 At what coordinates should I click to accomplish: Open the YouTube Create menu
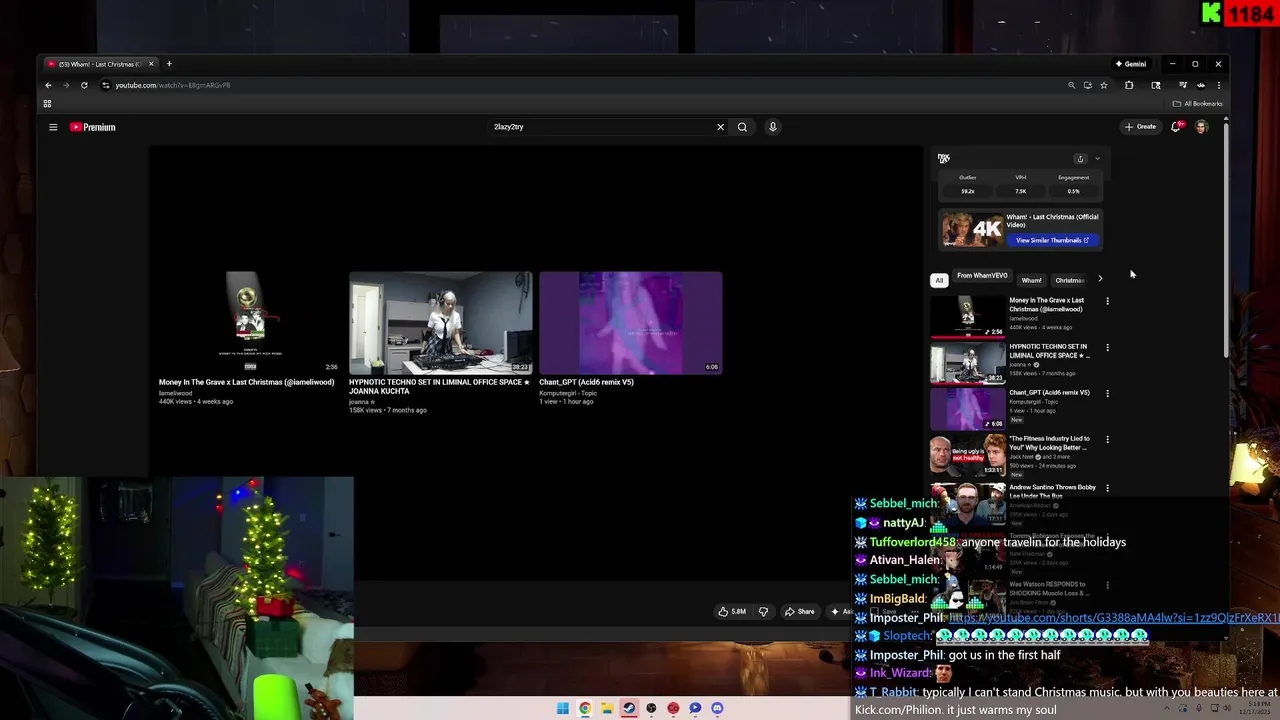(1140, 127)
